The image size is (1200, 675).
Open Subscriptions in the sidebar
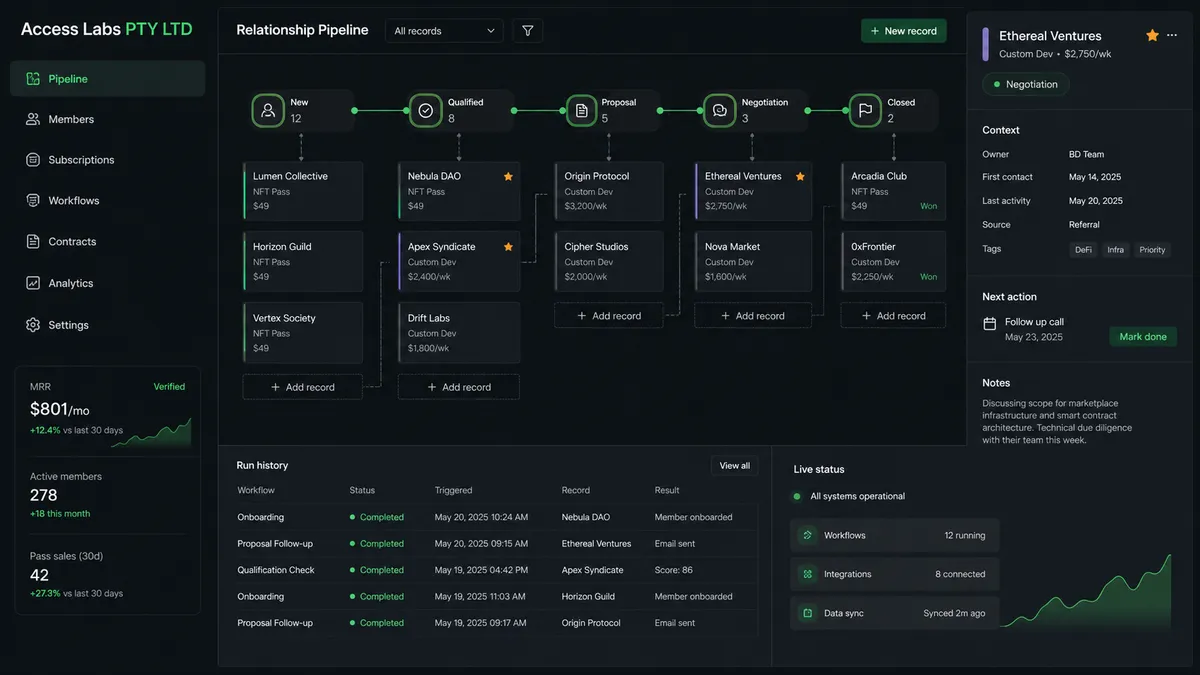click(x=108, y=160)
